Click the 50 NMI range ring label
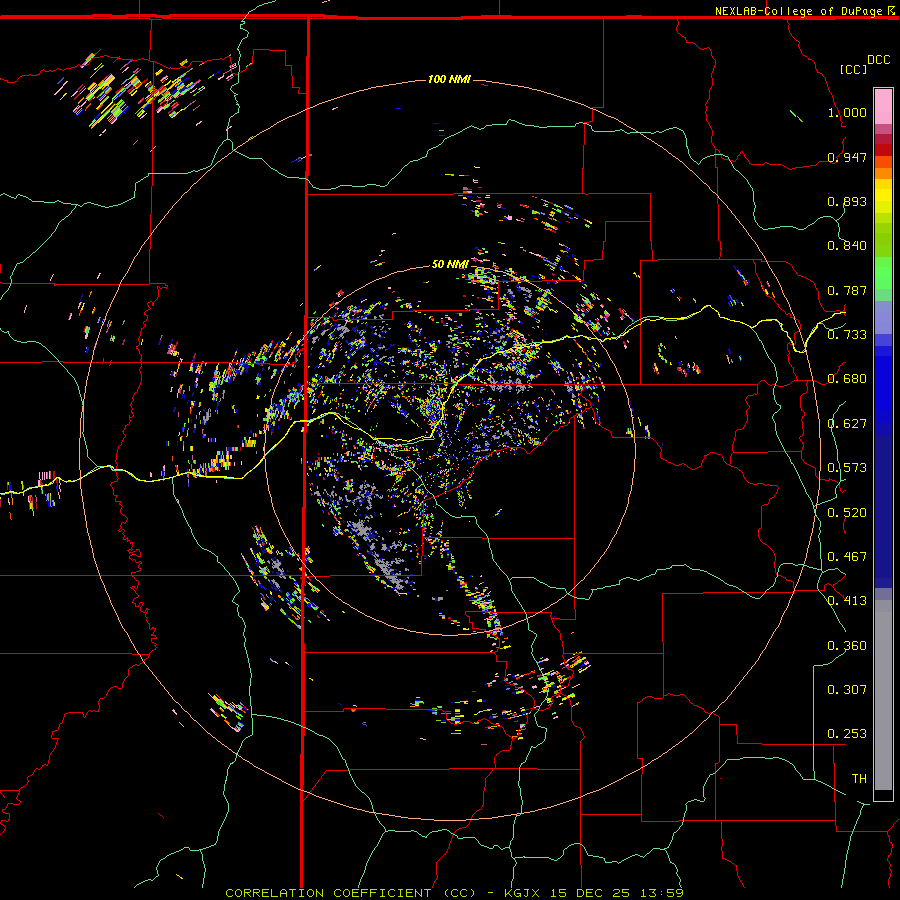 pos(450,264)
